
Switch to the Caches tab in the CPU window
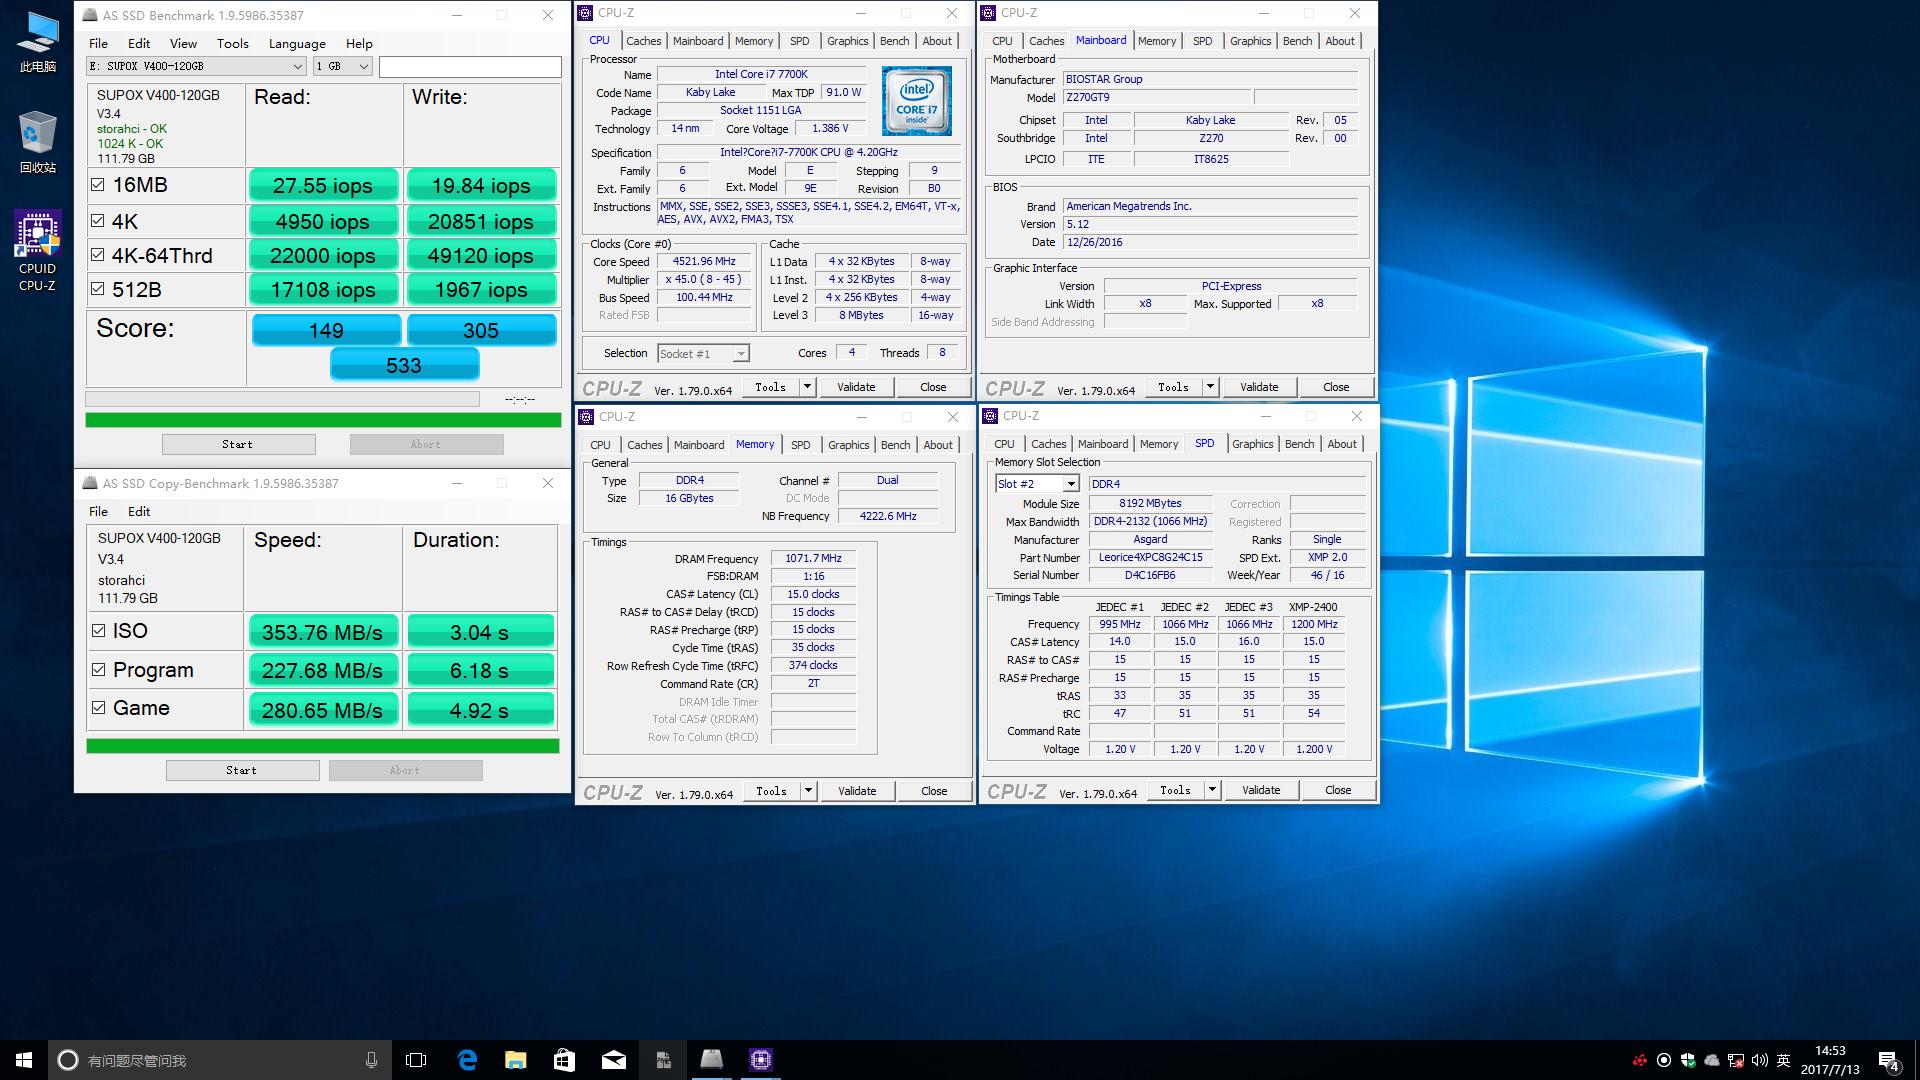coord(643,41)
